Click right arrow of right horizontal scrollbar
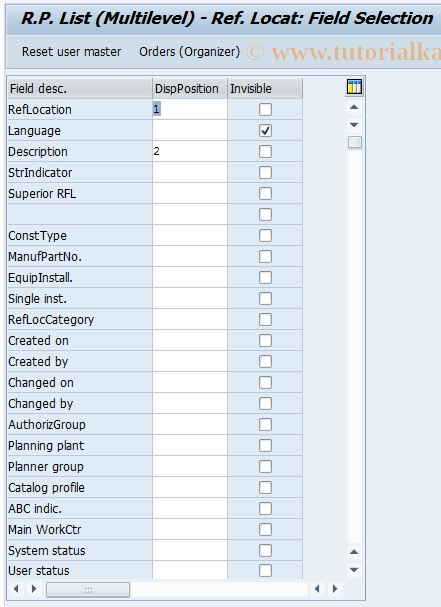 tap(335, 589)
